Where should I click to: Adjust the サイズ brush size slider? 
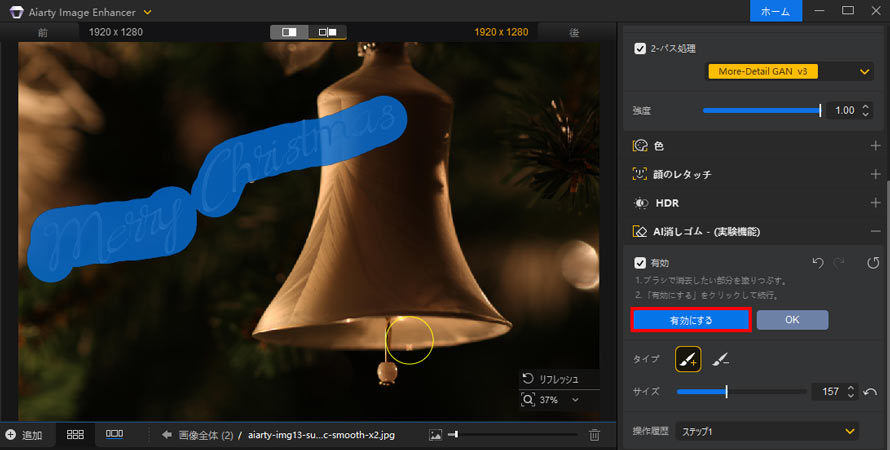pos(741,392)
